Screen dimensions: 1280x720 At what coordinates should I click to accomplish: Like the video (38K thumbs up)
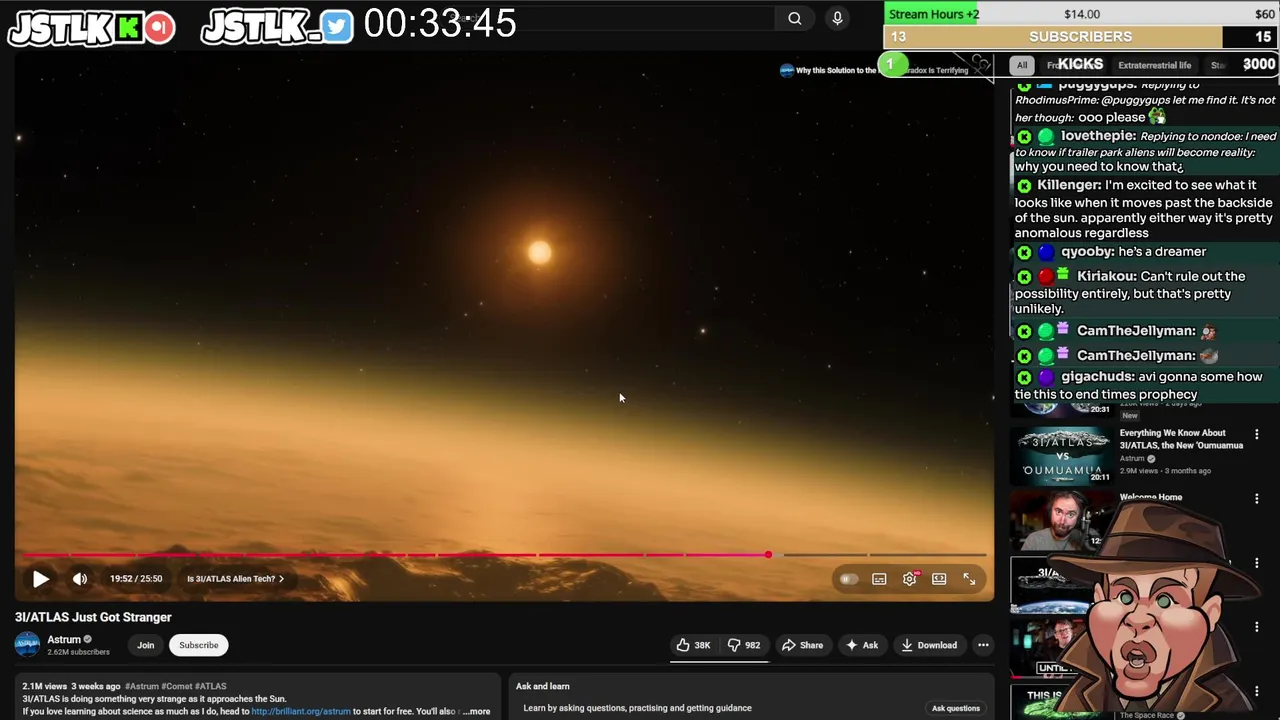(x=694, y=645)
